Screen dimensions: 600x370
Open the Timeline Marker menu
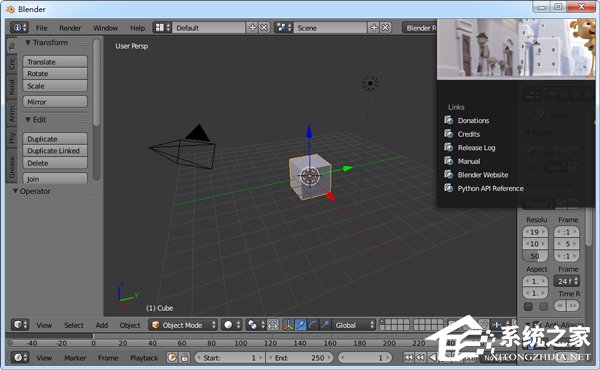pos(75,358)
